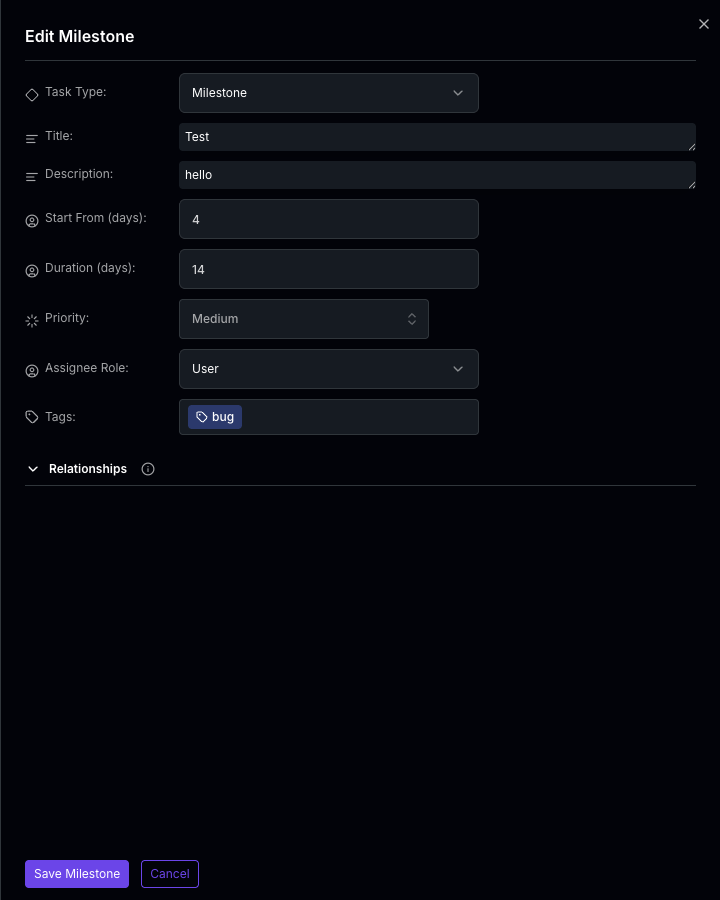Click the Relationships info icon
Viewport: 720px width, 900px height.
(148, 469)
